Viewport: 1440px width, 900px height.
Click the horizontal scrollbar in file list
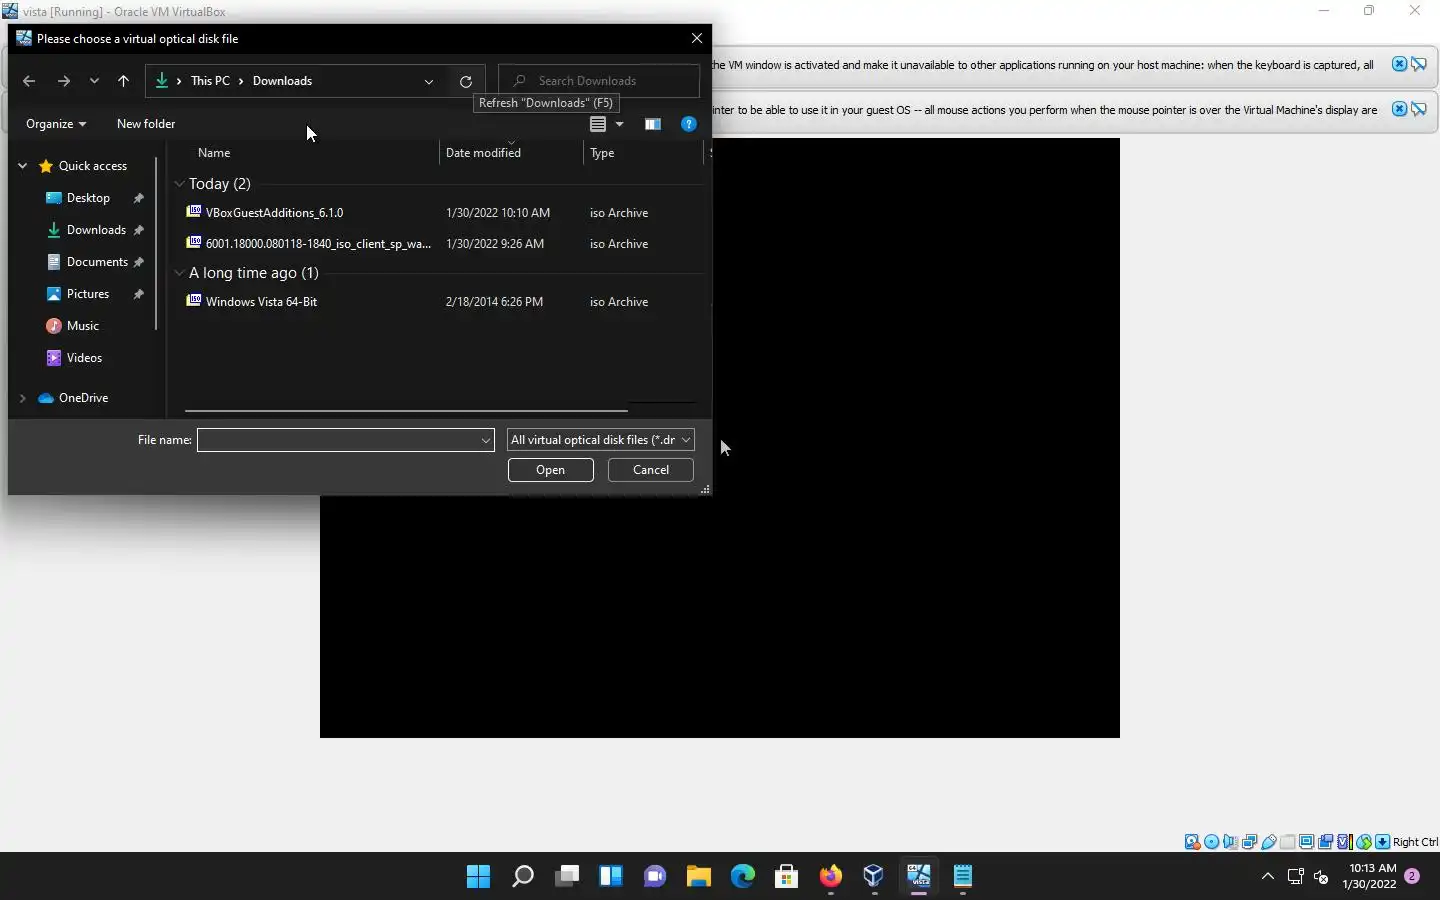coord(406,410)
